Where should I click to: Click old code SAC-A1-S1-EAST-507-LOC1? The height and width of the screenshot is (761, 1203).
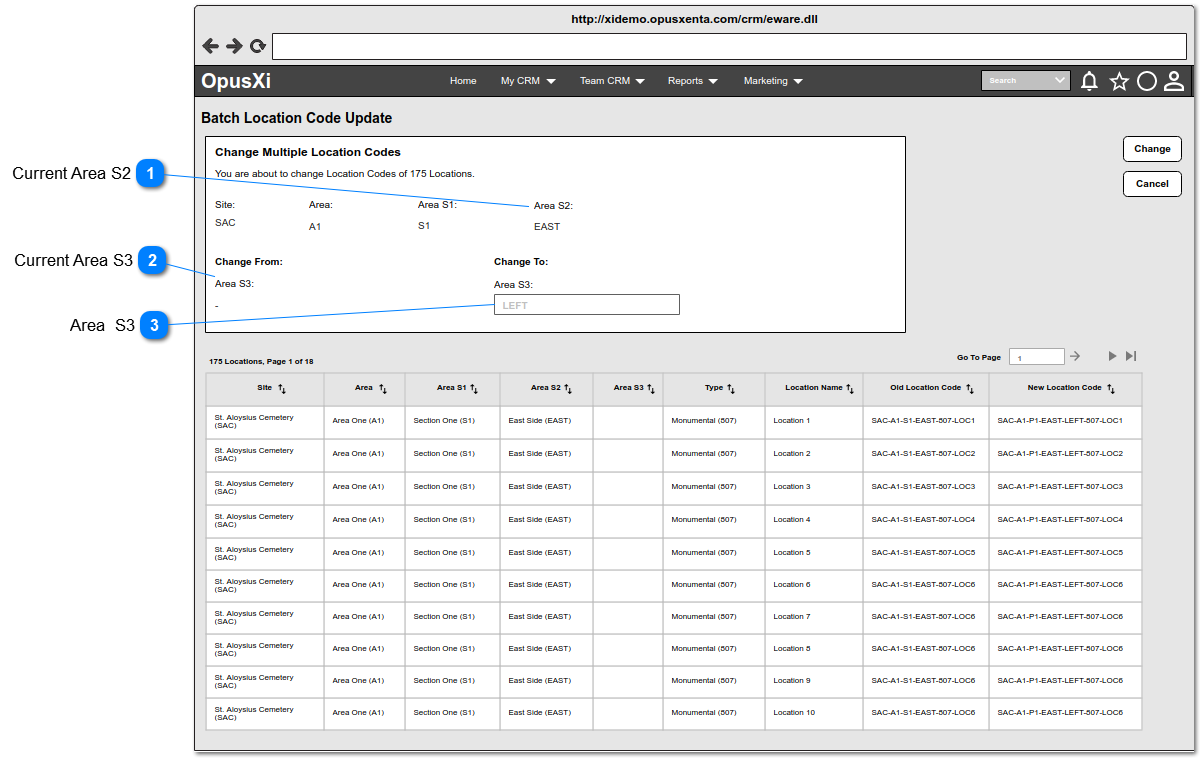(923, 421)
